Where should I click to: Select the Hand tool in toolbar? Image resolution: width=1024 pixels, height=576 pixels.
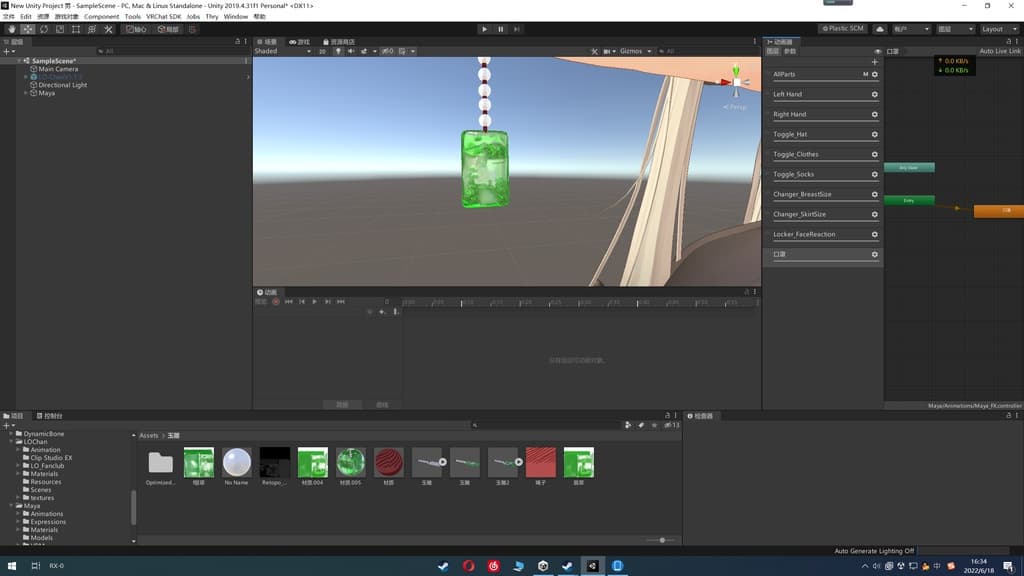(12, 29)
